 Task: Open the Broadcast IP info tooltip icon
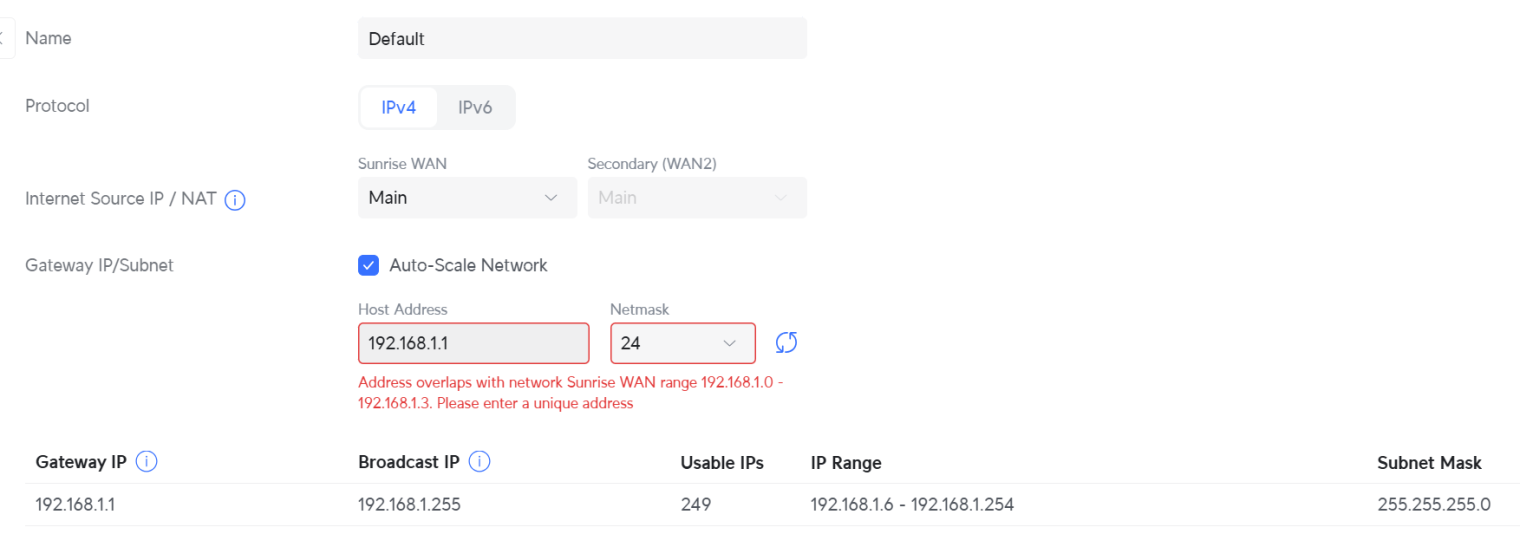coord(479,463)
